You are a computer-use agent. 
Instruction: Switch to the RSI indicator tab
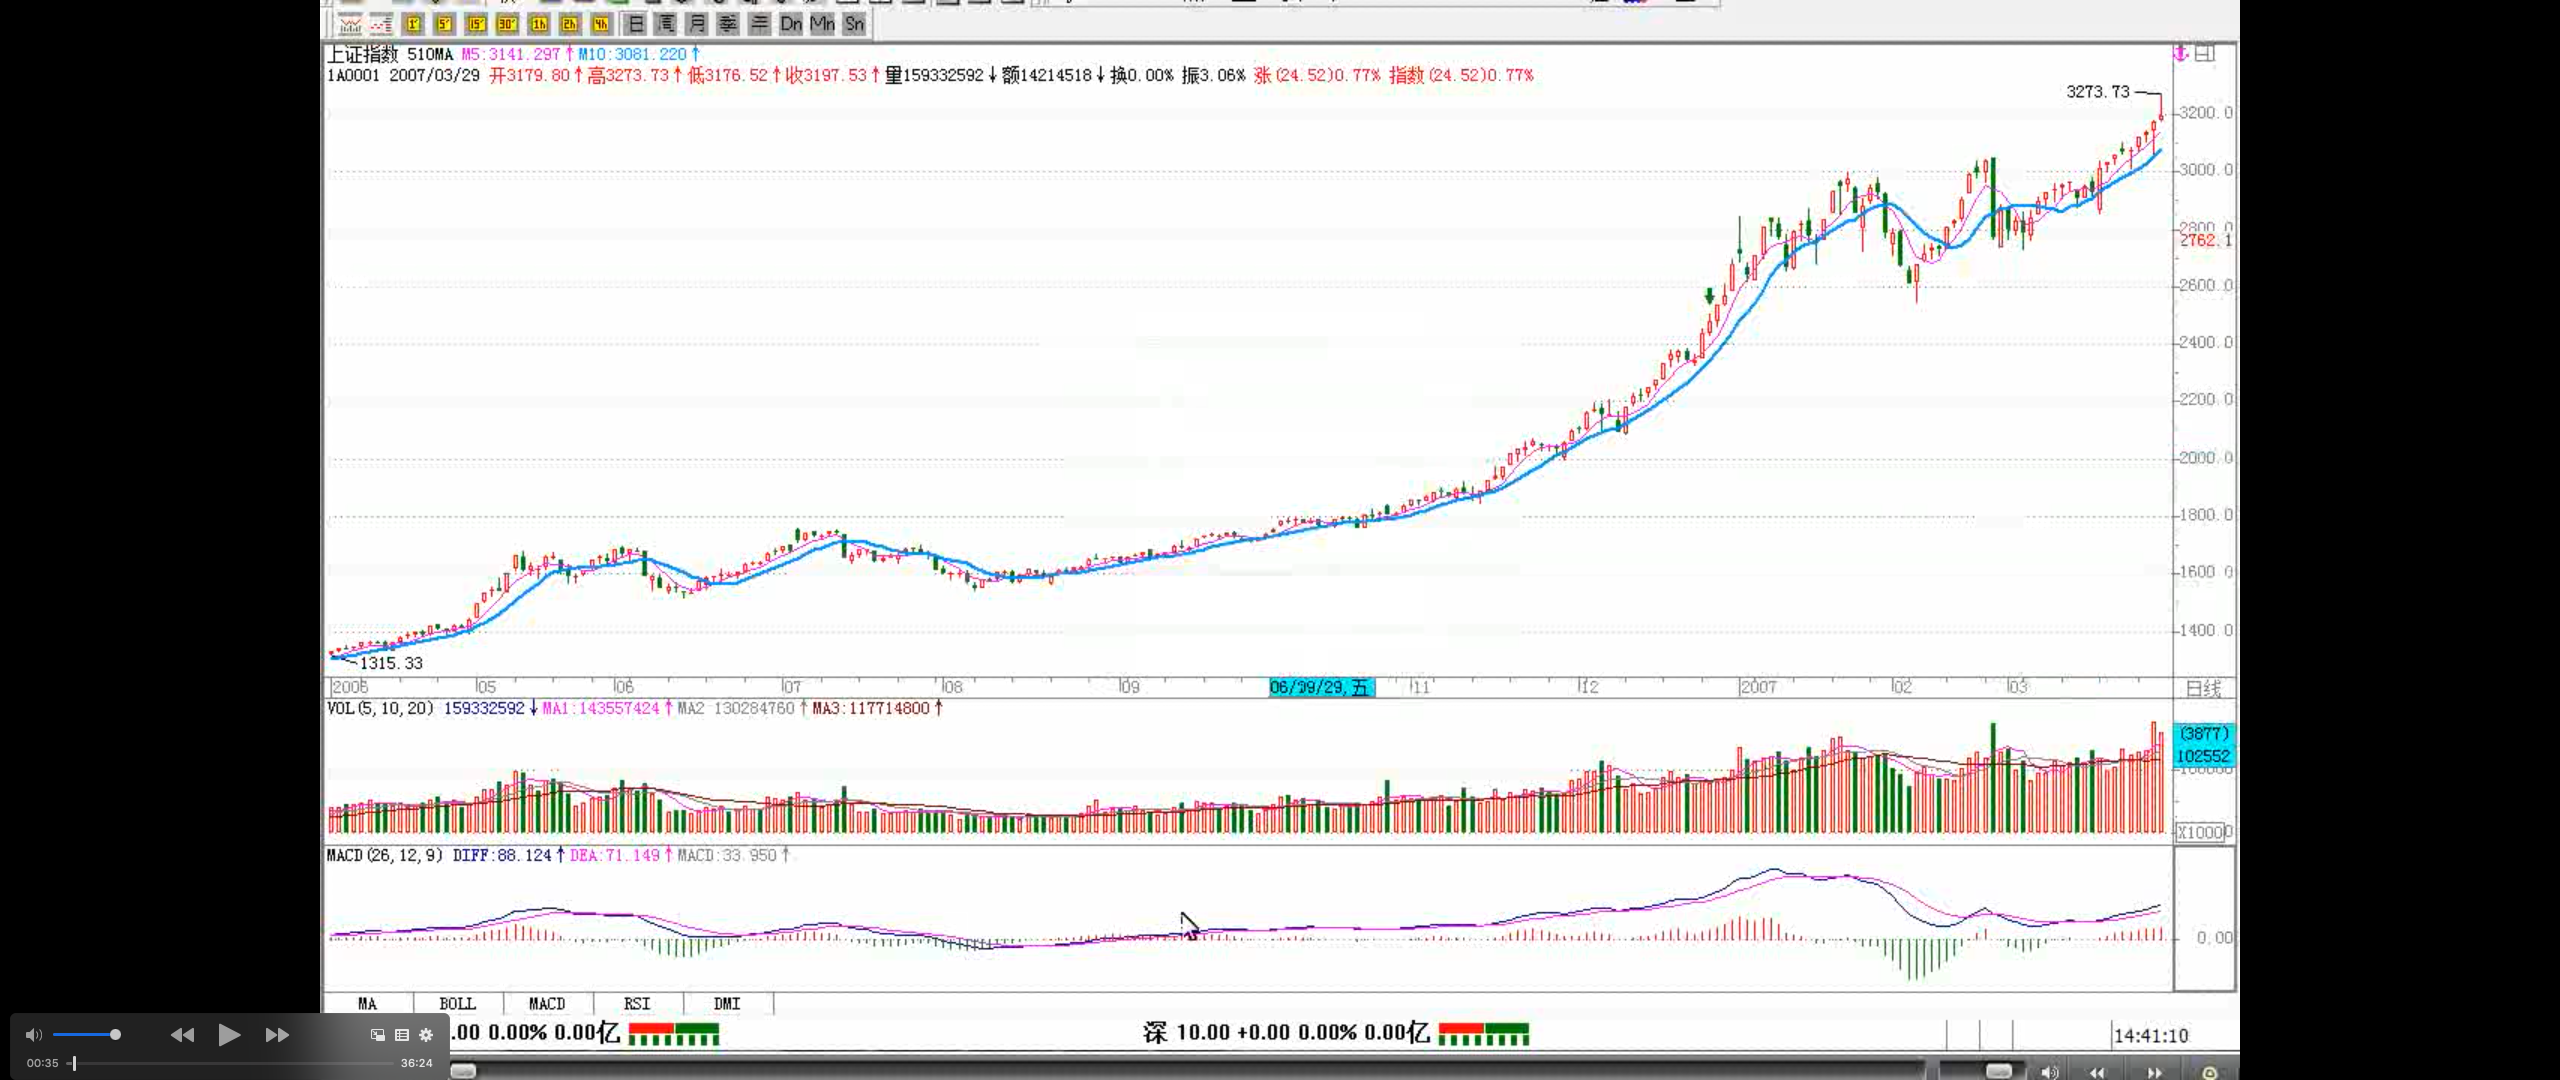click(637, 1004)
